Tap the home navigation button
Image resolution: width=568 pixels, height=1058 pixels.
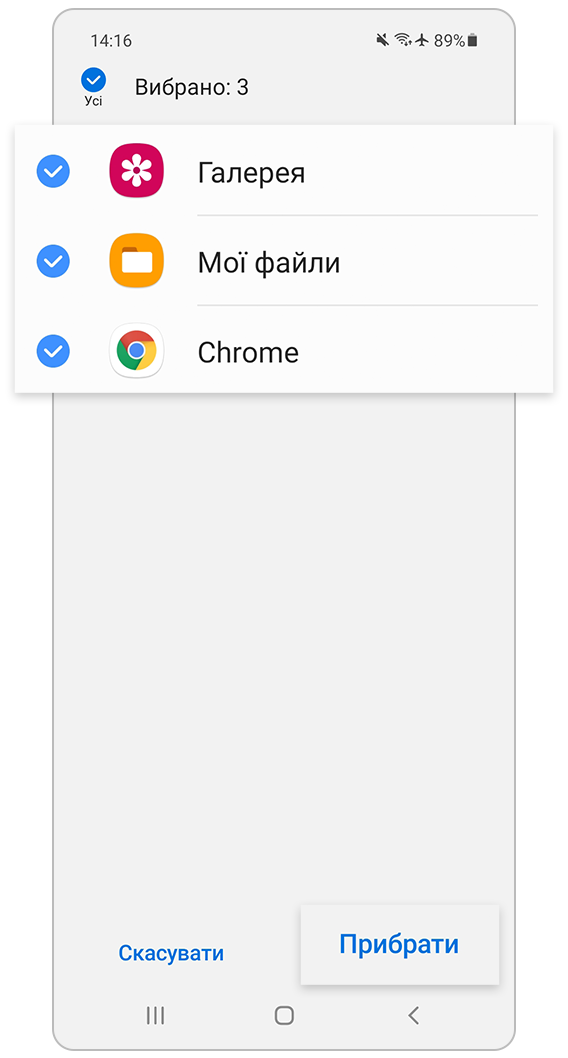pos(284,1015)
